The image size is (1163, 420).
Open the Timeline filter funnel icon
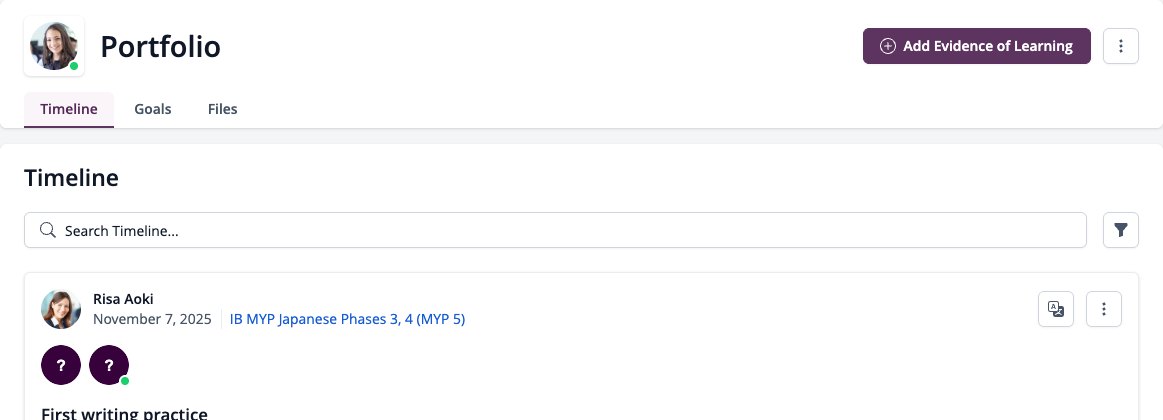coord(1121,230)
